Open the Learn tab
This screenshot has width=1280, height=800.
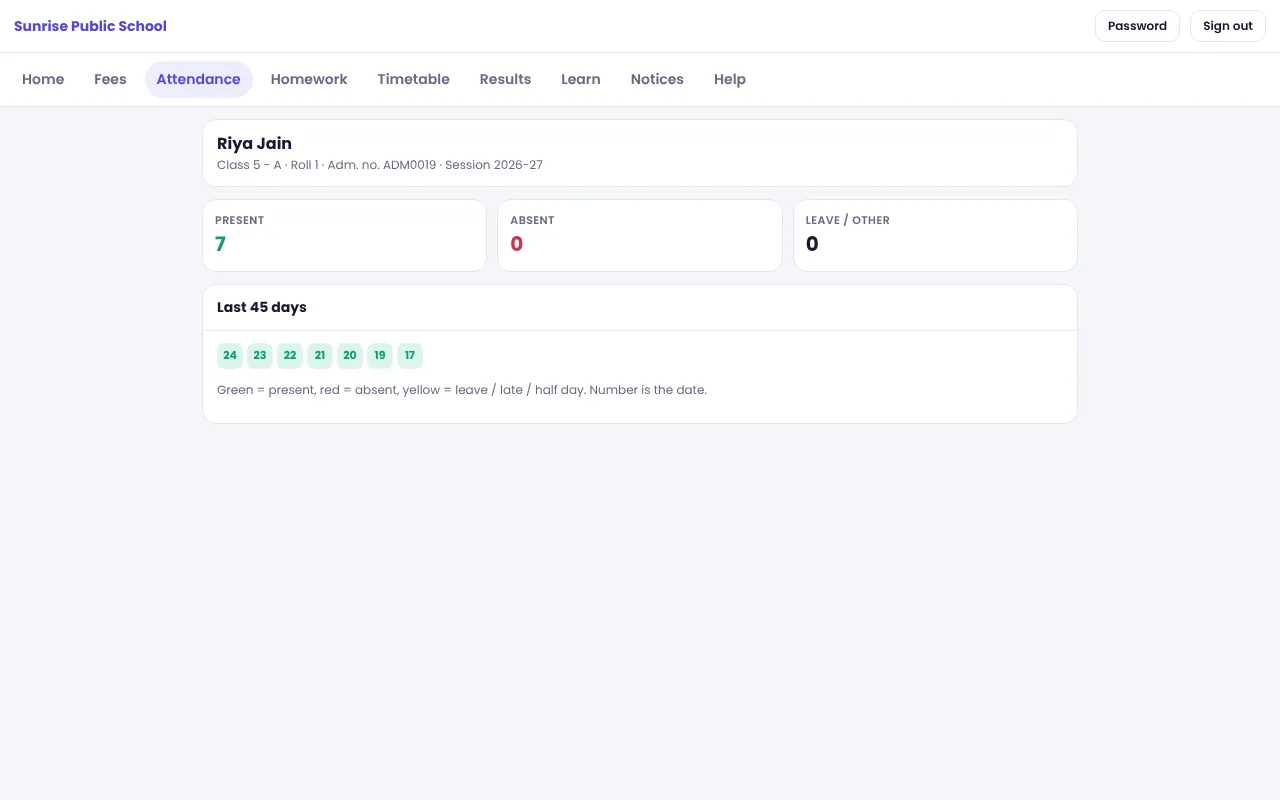point(580,79)
